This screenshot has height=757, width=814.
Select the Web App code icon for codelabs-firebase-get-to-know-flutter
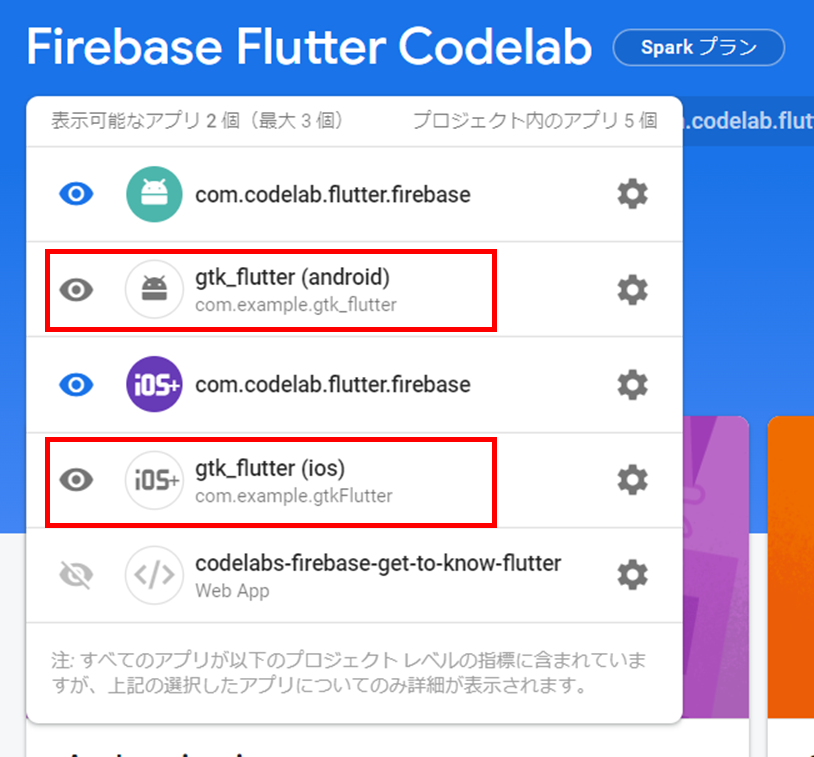coord(152,575)
